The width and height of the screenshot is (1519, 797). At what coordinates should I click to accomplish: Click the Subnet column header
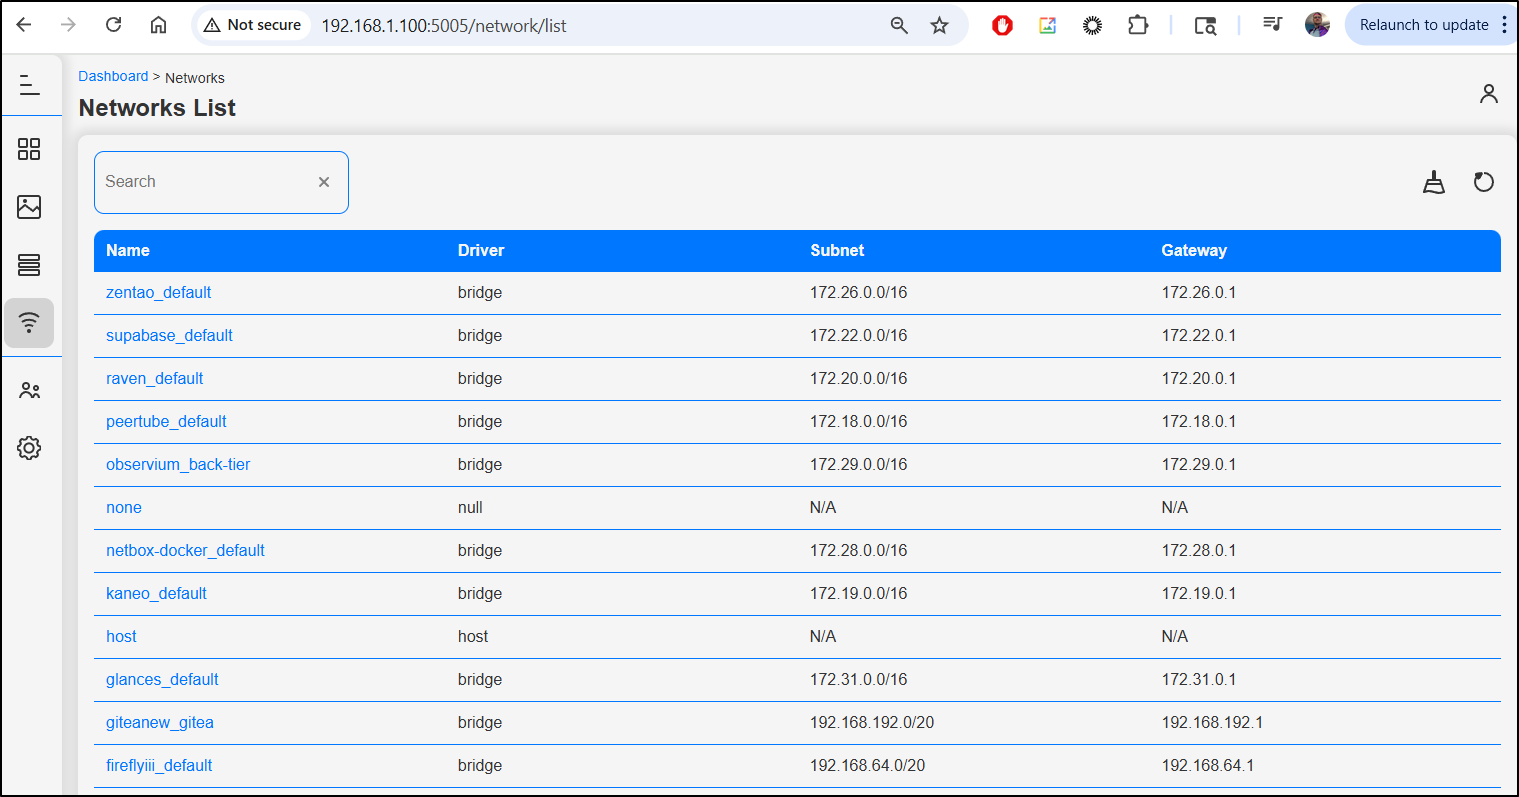click(x=837, y=250)
